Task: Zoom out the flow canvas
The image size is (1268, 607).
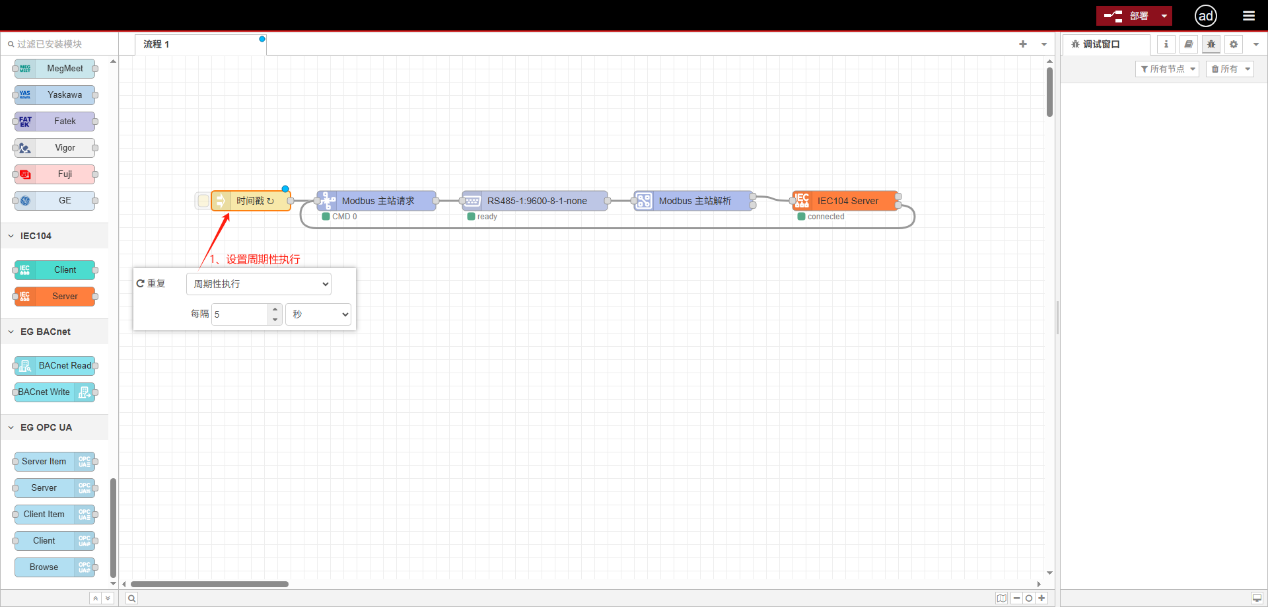Action: pyautogui.click(x=1016, y=598)
